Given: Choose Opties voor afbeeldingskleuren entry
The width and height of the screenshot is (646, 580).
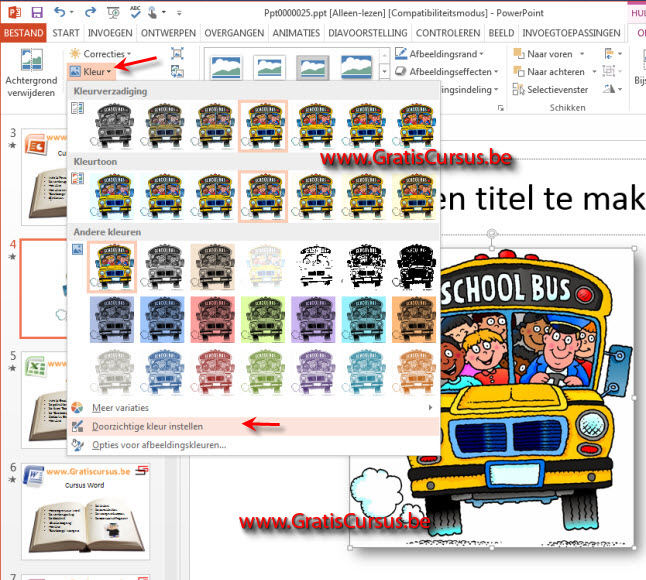Looking at the screenshot, I should (x=253, y=445).
